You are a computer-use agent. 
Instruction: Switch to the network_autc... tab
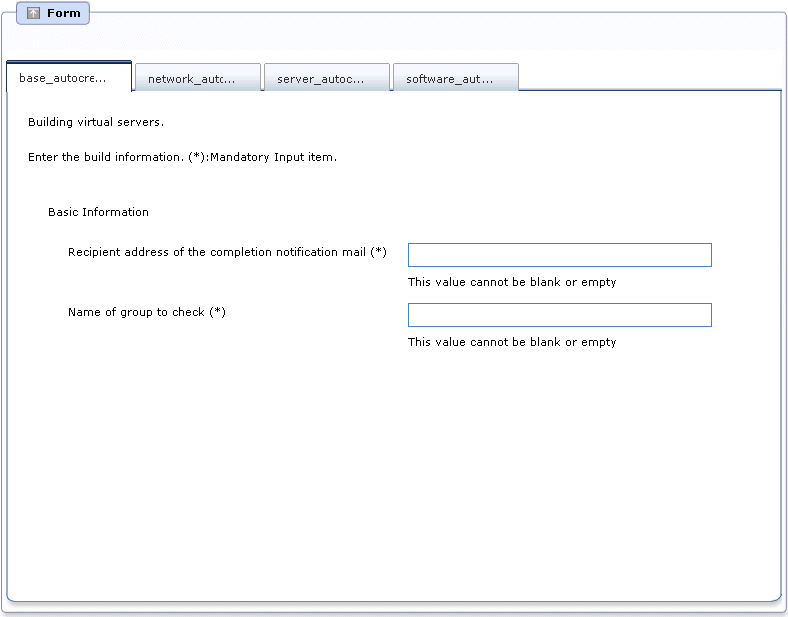coord(198,77)
